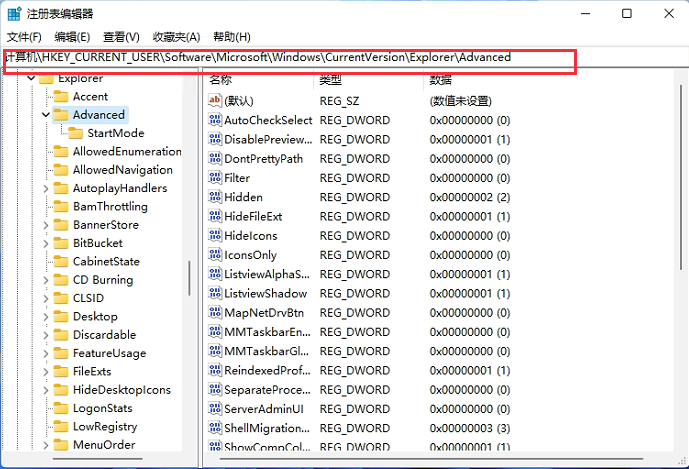Click ShellMigration data 0x00000003 (3)
Screen dimensions: 689x469
coord(470,428)
